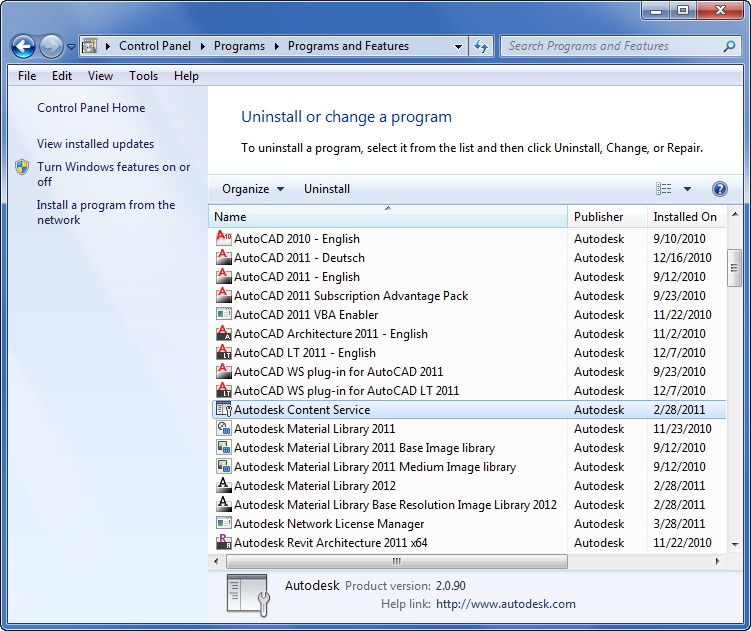This screenshot has width=751, height=631.
Task: Click the vertical scrollbar thumb
Action: 734,268
